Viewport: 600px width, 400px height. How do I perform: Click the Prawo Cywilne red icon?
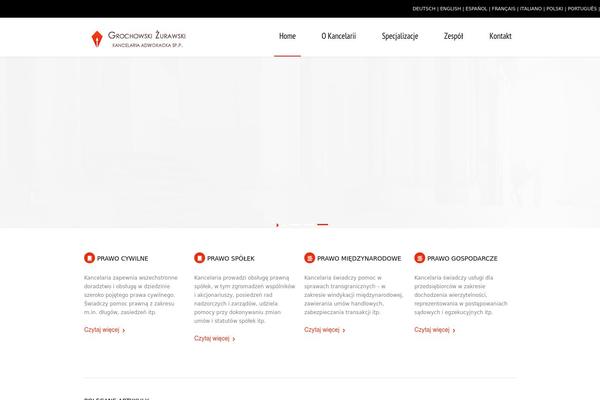(89, 258)
